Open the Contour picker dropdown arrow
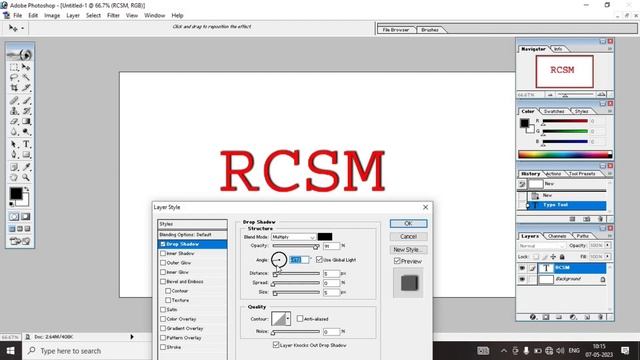This screenshot has height=360, width=640. pyautogui.click(x=288, y=319)
